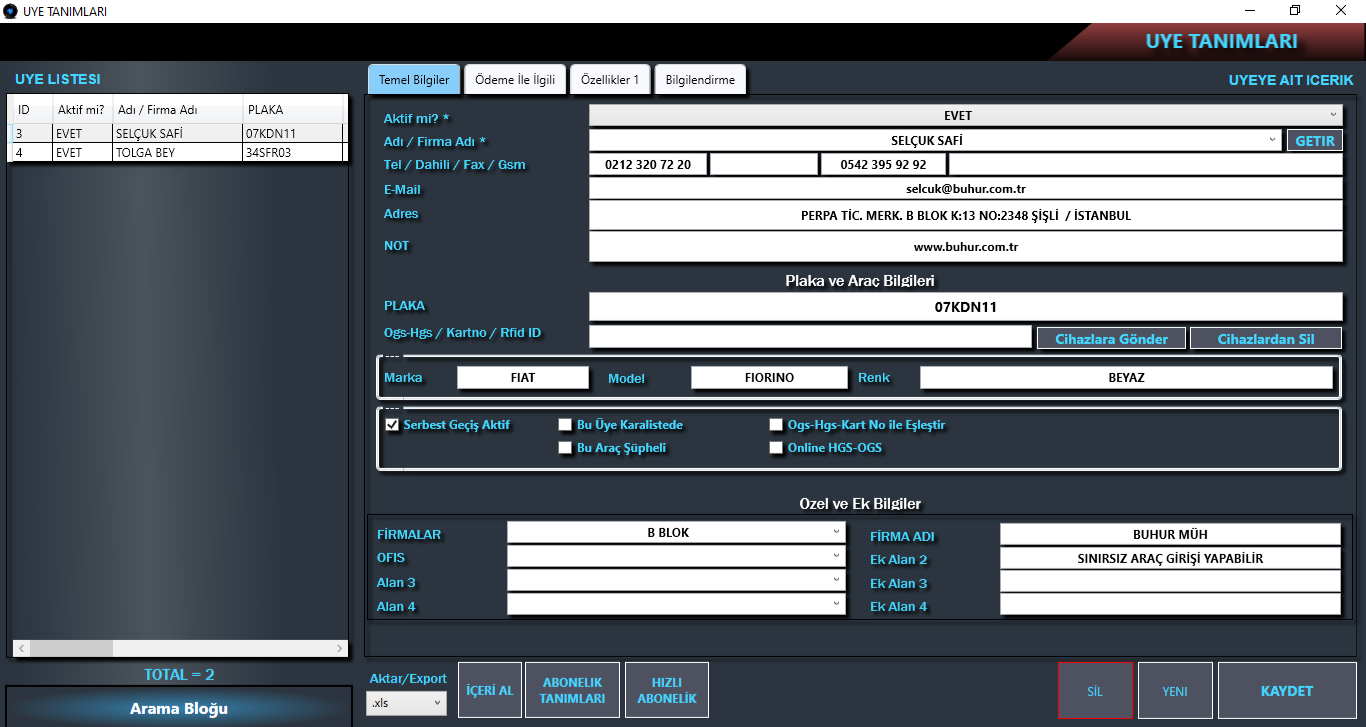Screen dimensions: 1366x727
Task: Click Cihazlardan Sil button
Action: 1266,339
